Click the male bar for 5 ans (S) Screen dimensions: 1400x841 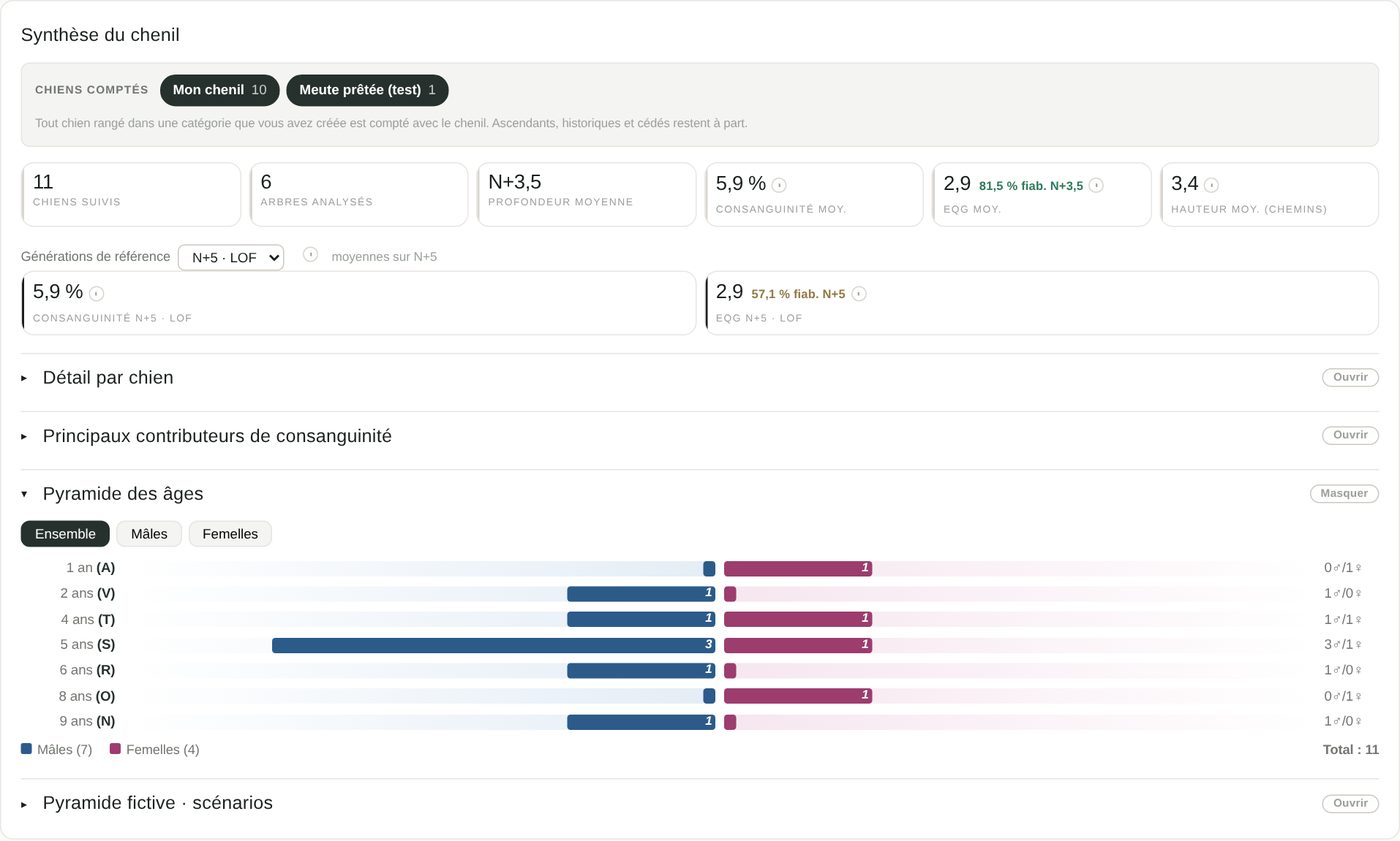coord(494,645)
